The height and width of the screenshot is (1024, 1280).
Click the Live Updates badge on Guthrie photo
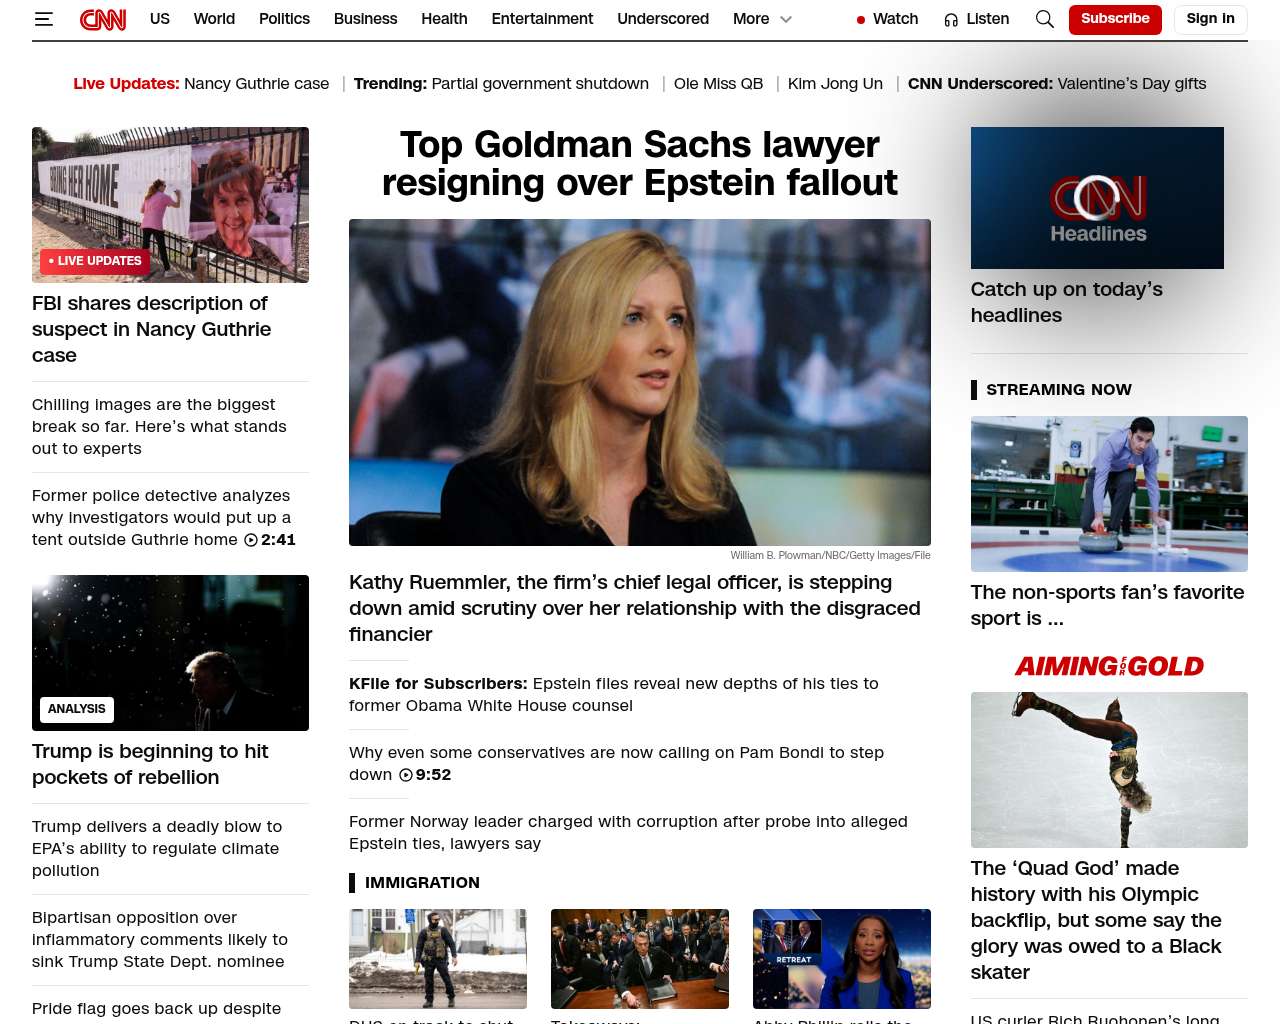(x=95, y=261)
